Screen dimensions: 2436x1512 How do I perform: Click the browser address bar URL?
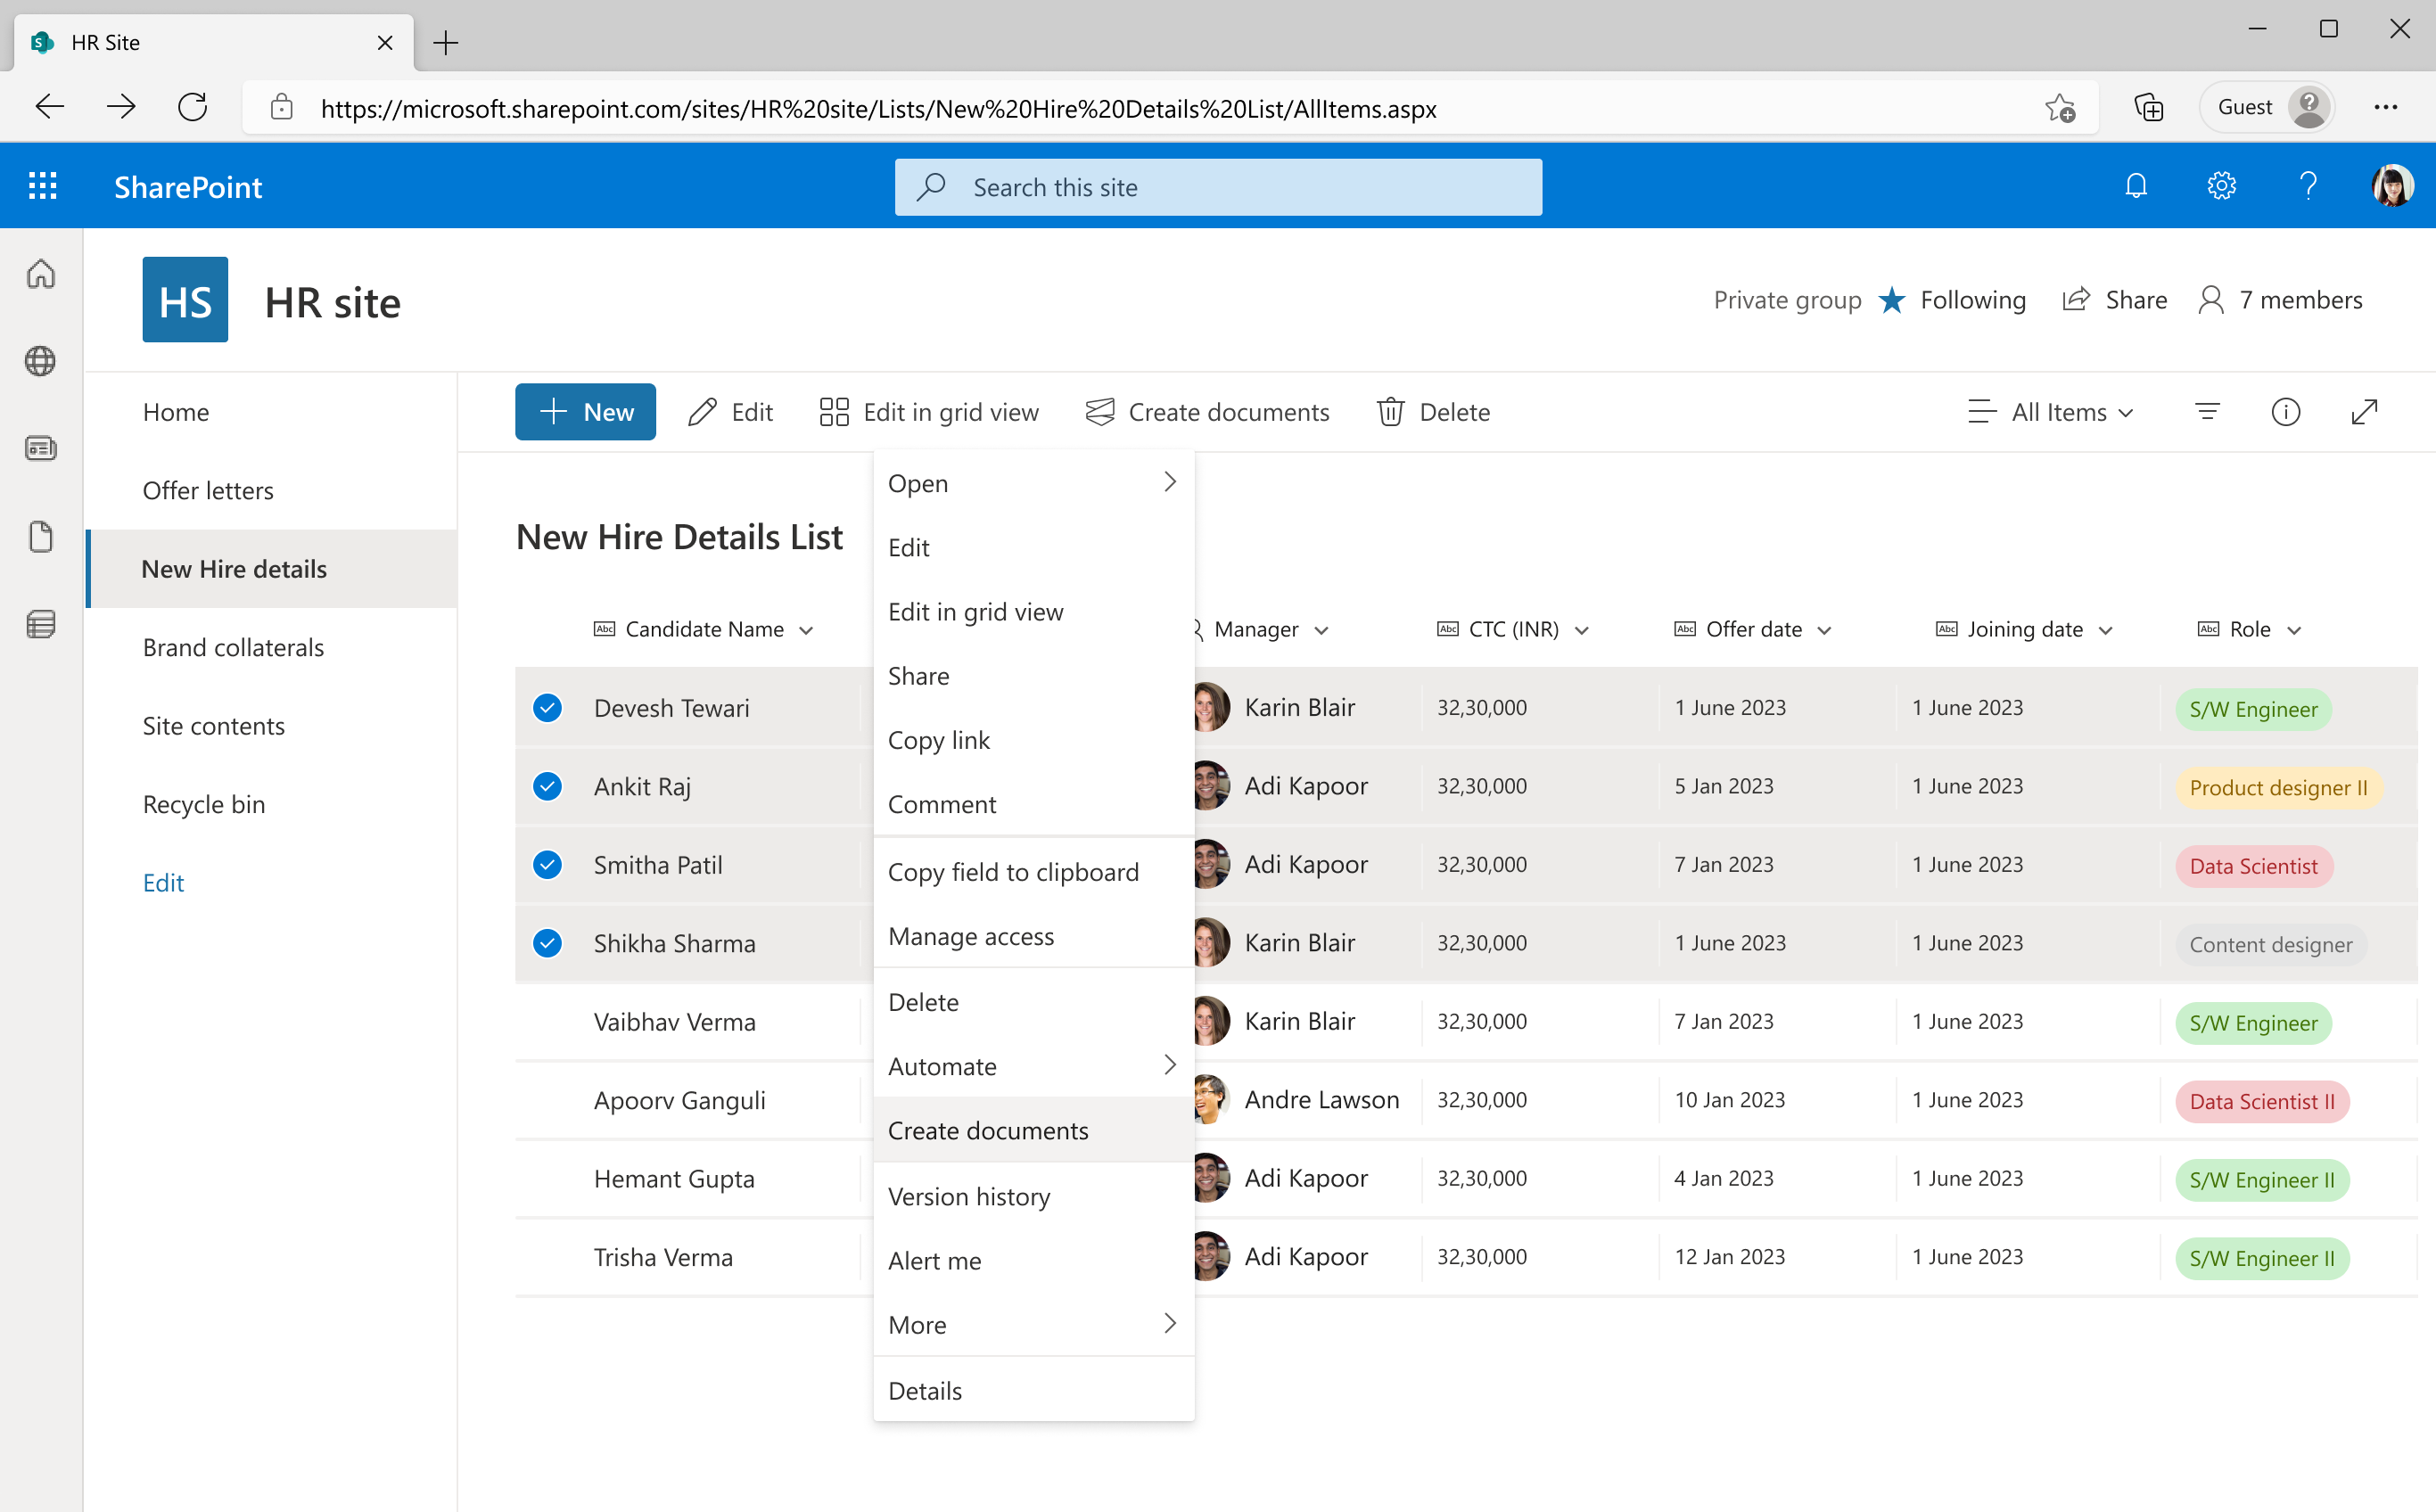(x=878, y=108)
